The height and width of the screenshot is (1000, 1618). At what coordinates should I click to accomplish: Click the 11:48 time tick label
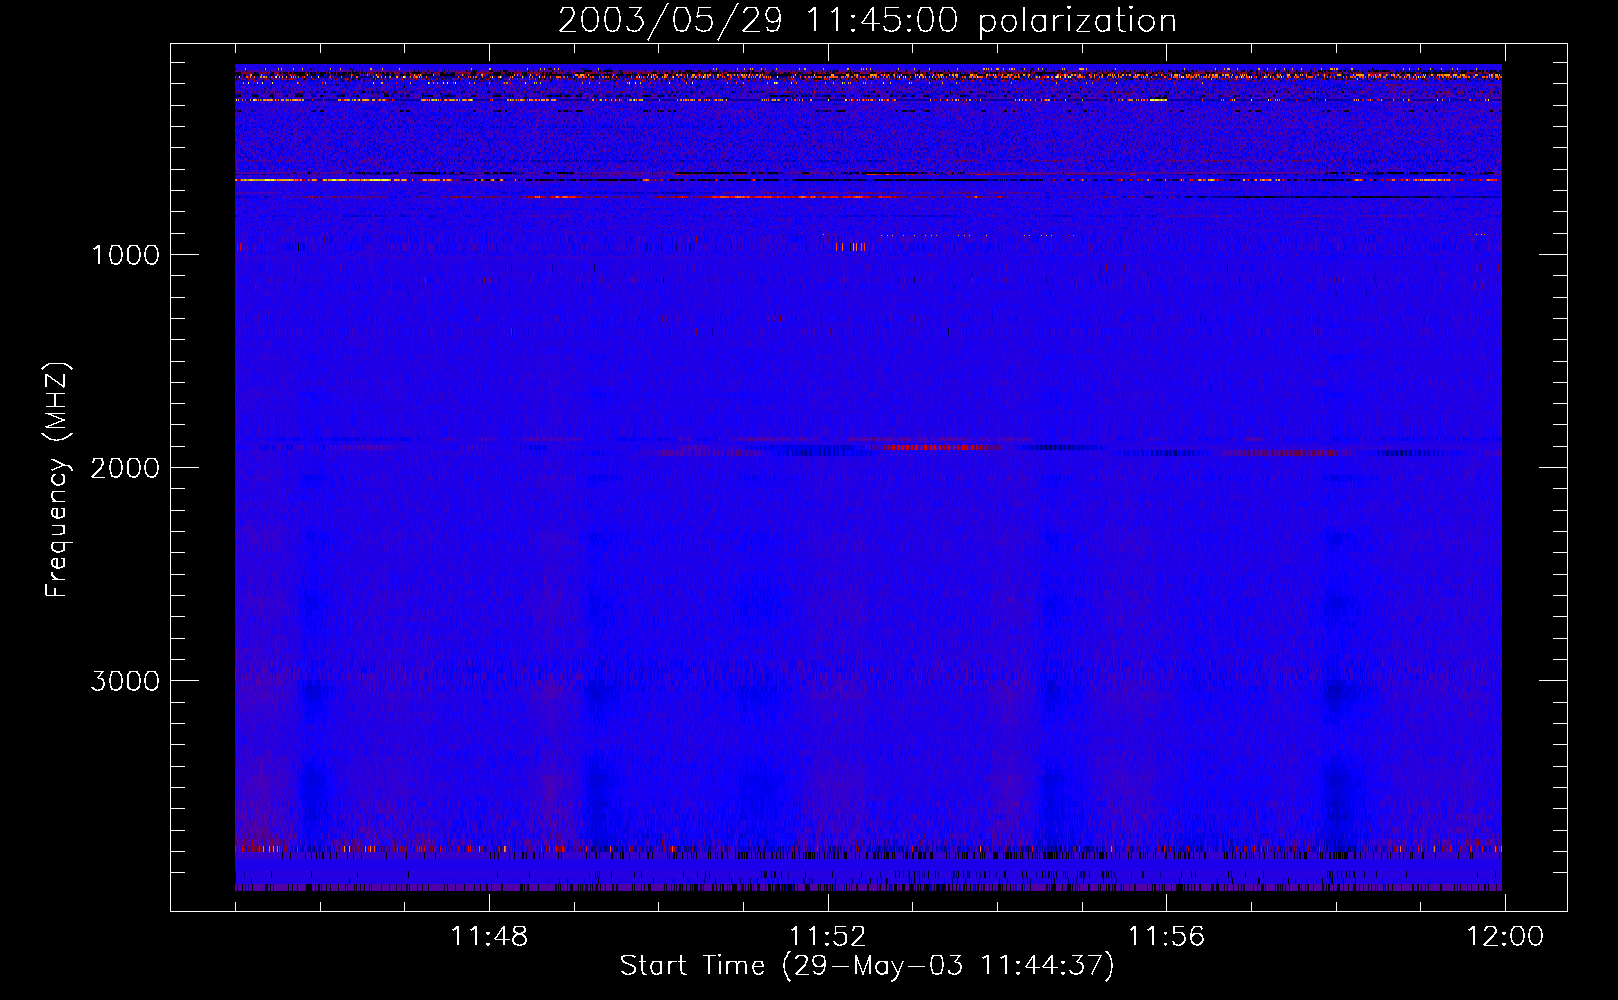[x=489, y=937]
